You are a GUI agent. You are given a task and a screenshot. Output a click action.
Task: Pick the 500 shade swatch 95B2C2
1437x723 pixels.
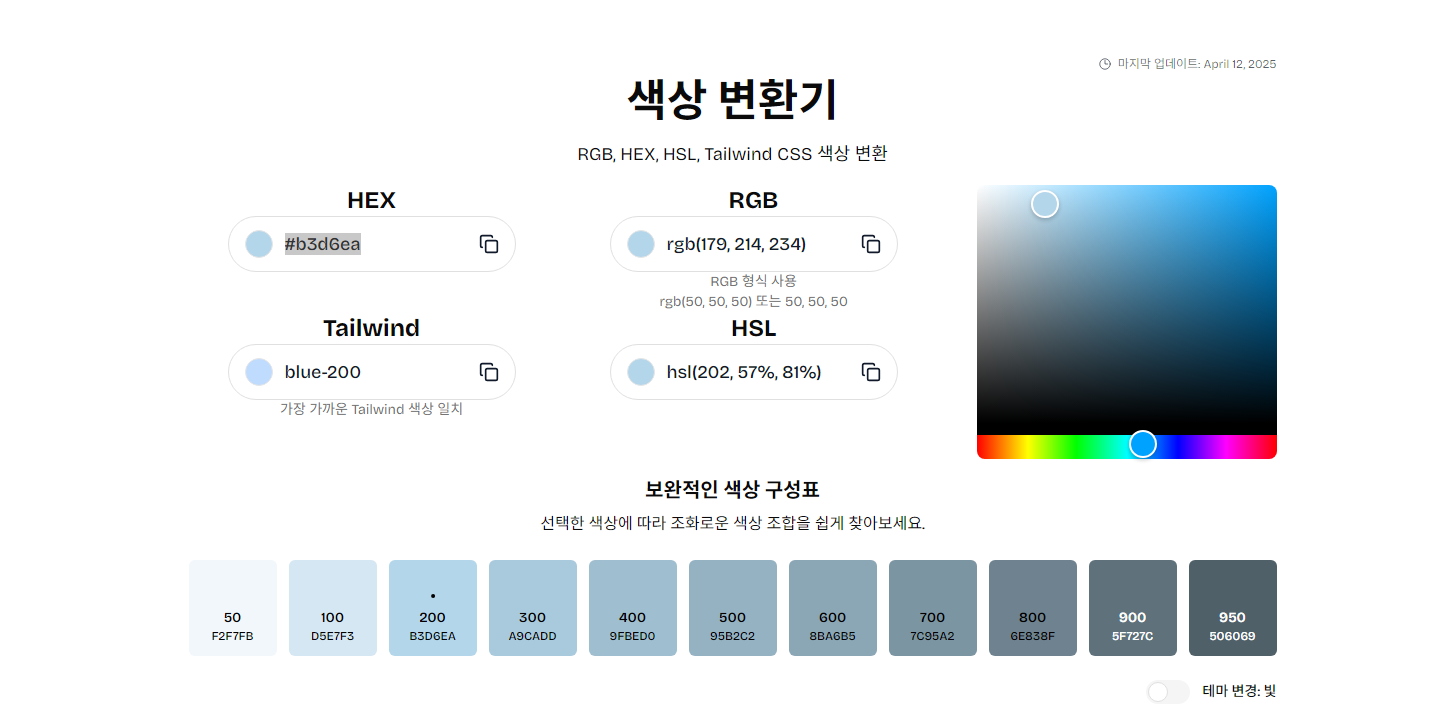[733, 608]
